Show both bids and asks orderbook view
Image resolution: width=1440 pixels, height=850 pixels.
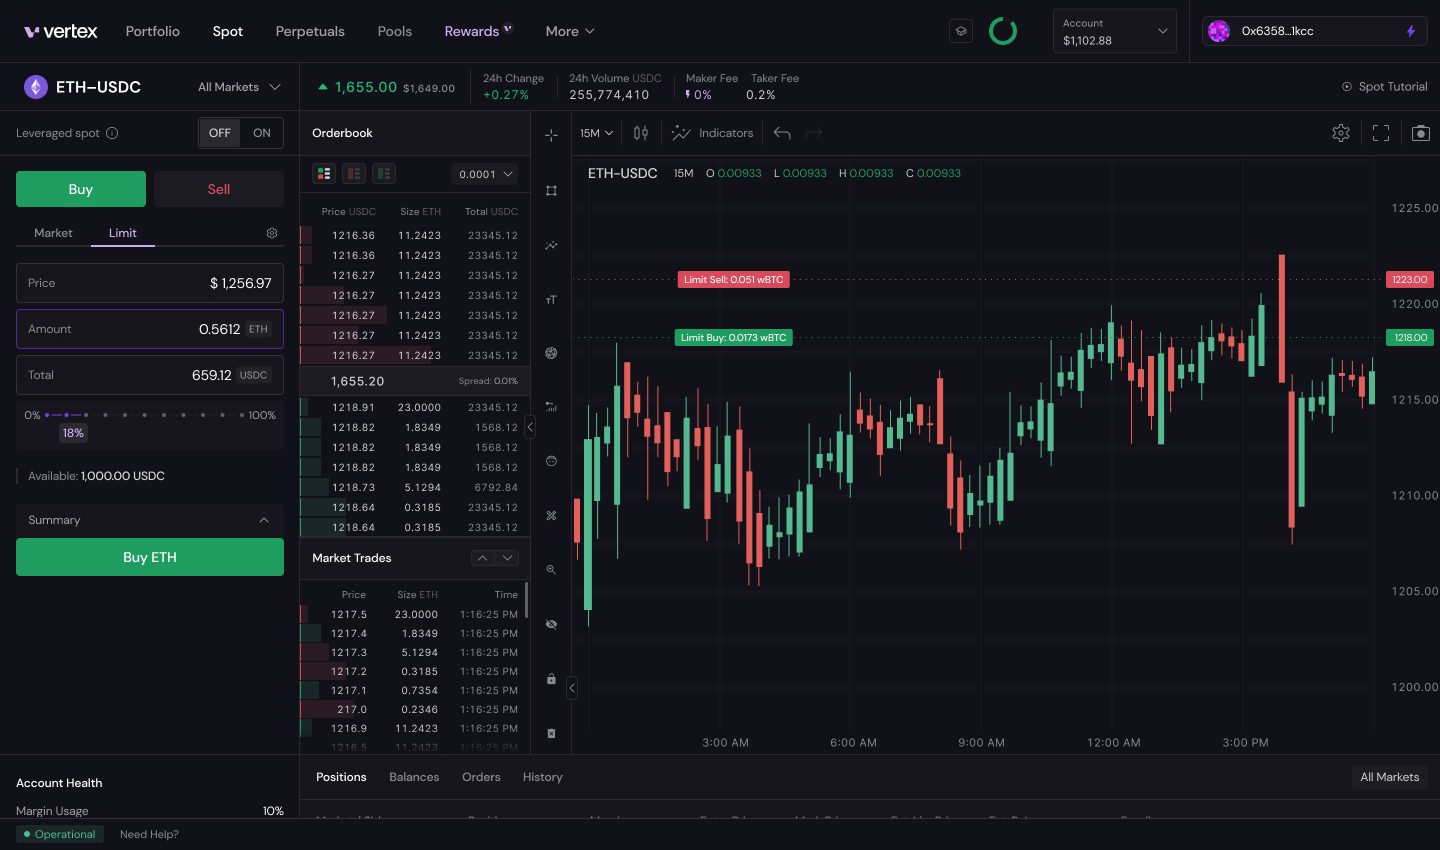324,174
